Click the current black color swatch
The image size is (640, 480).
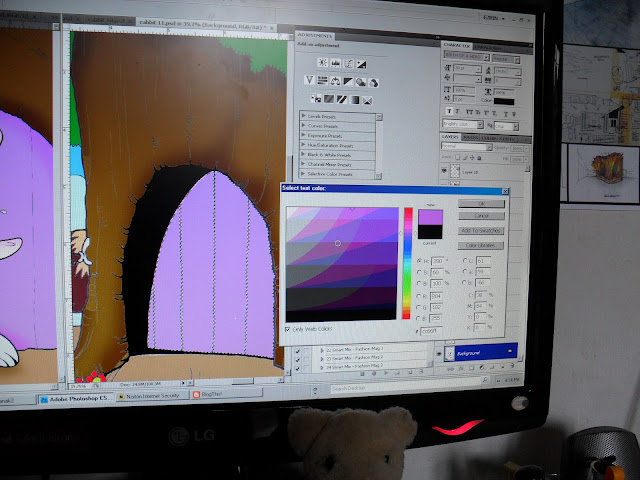(x=430, y=232)
